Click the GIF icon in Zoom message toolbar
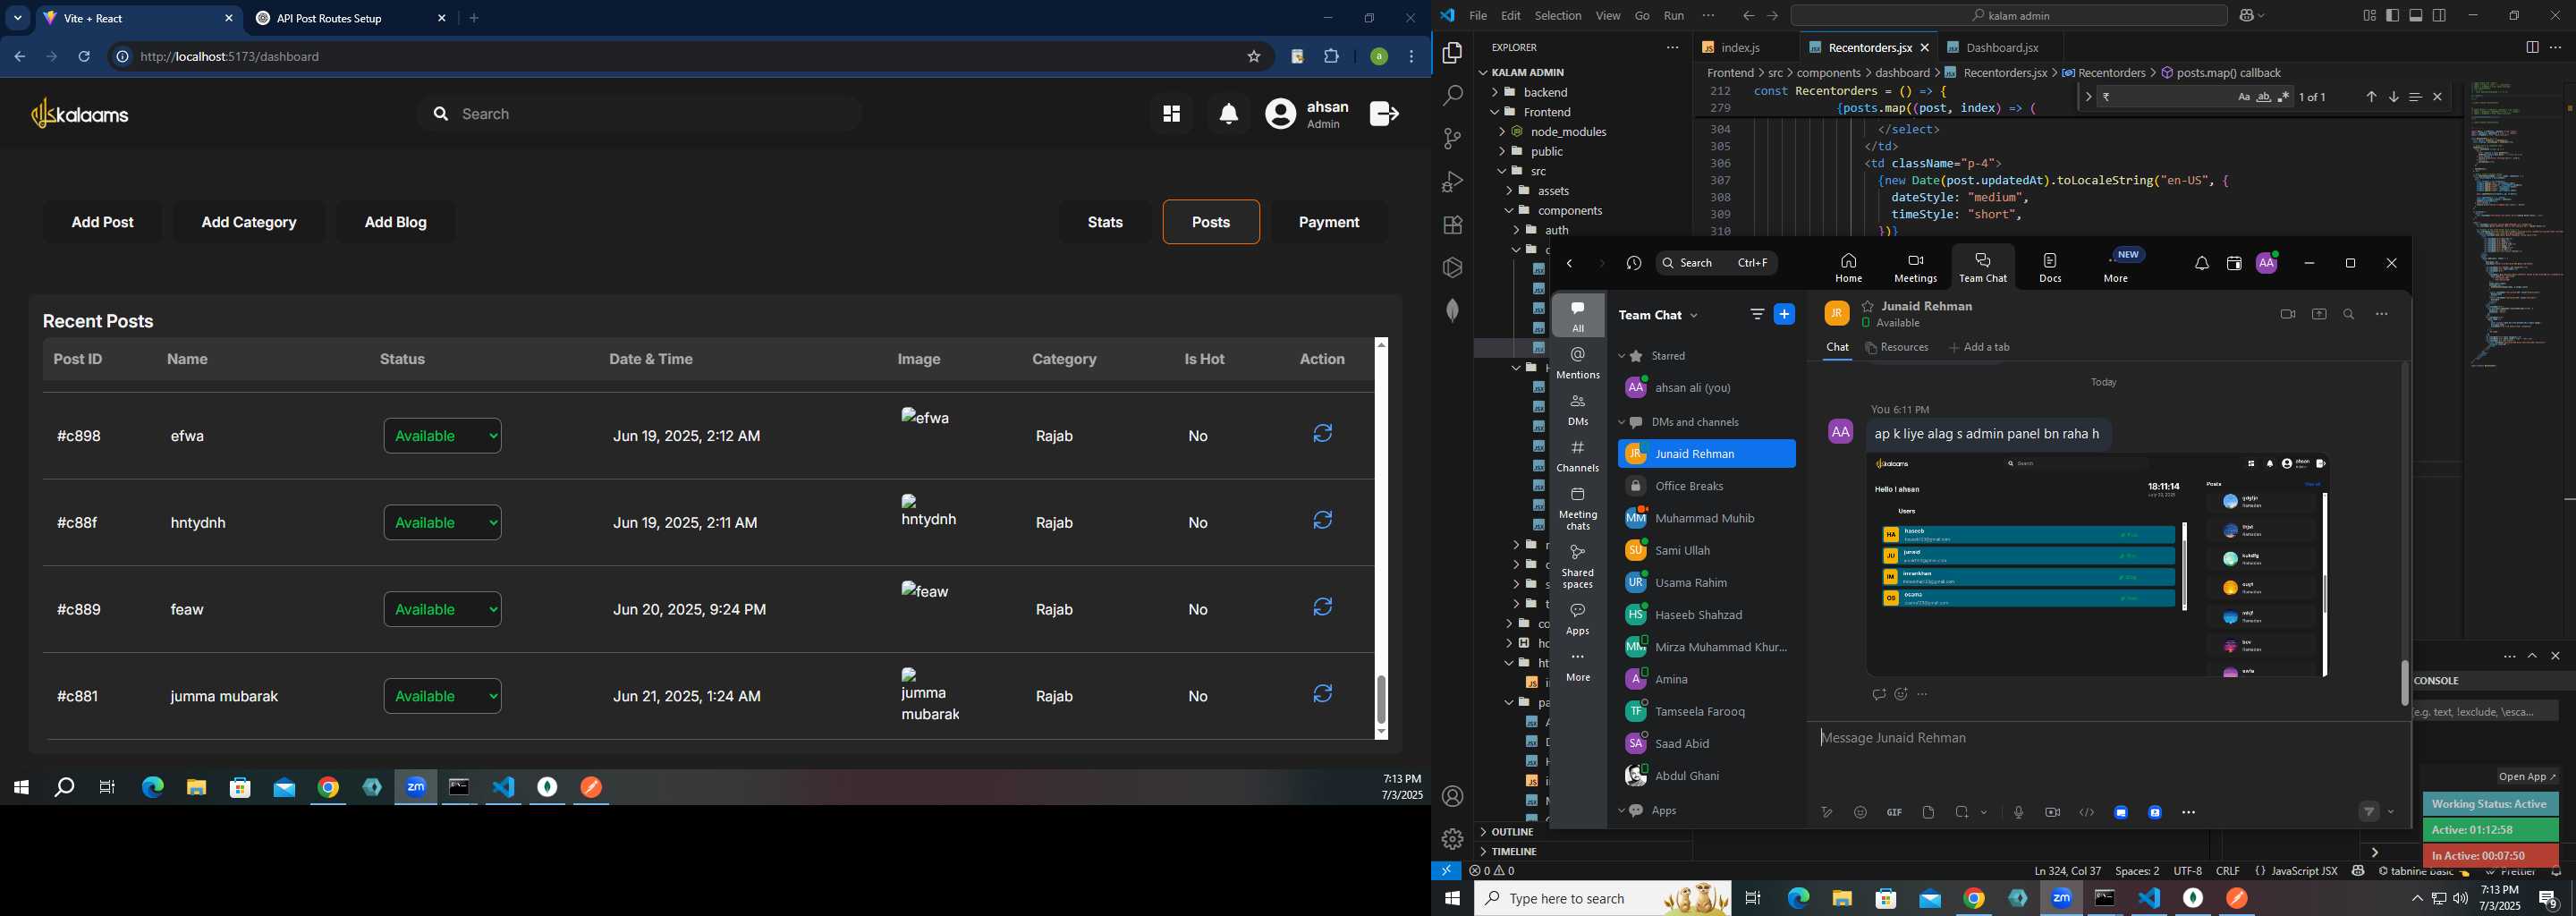 pos(1894,813)
